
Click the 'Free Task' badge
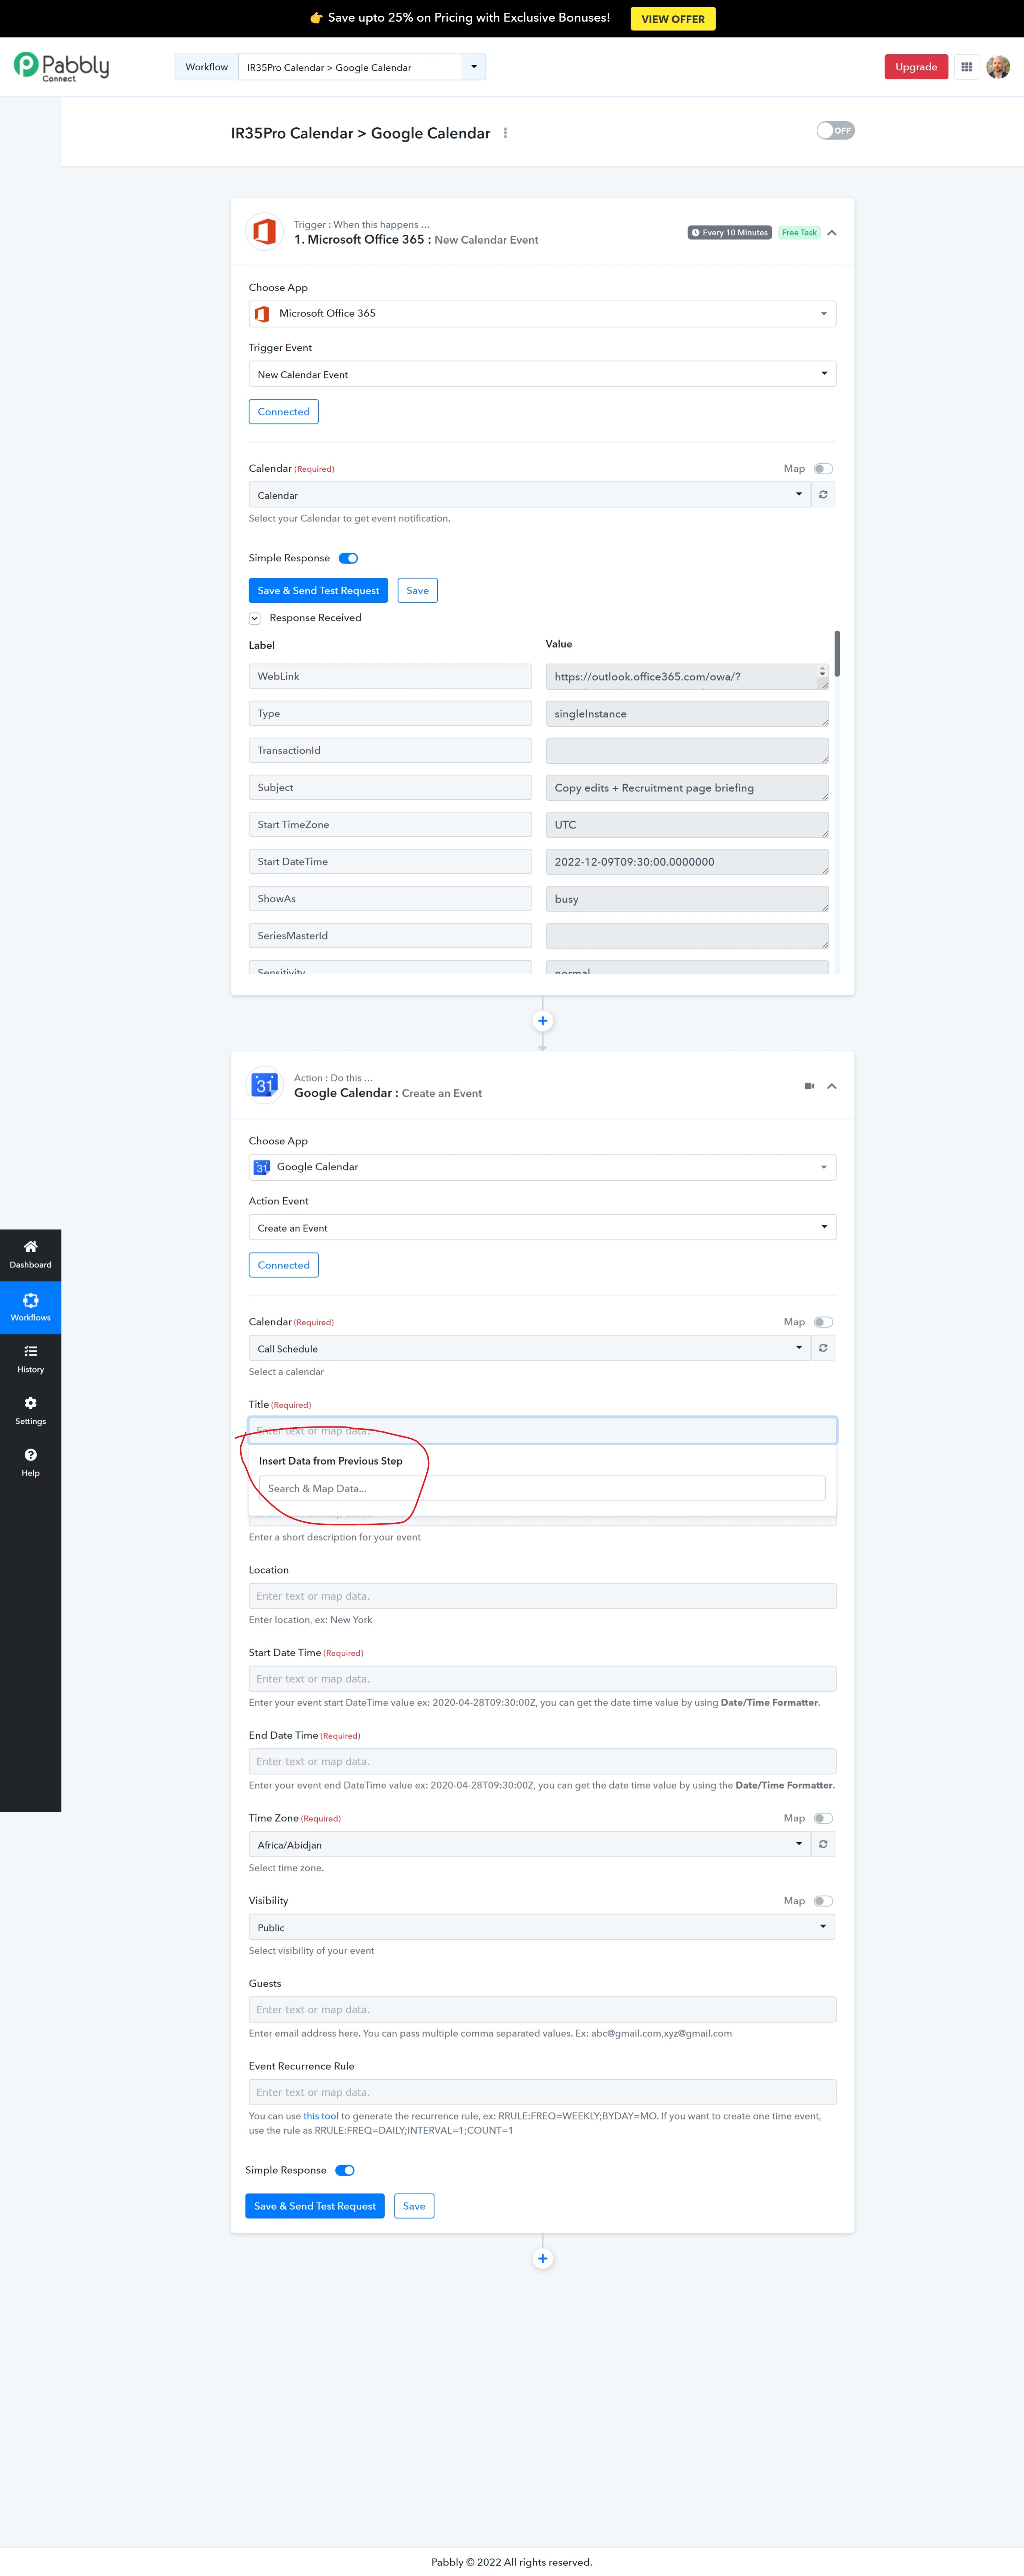(799, 233)
